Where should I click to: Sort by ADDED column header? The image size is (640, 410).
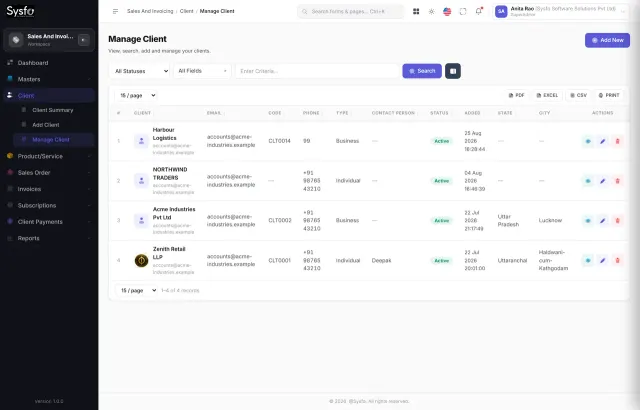[472, 113]
